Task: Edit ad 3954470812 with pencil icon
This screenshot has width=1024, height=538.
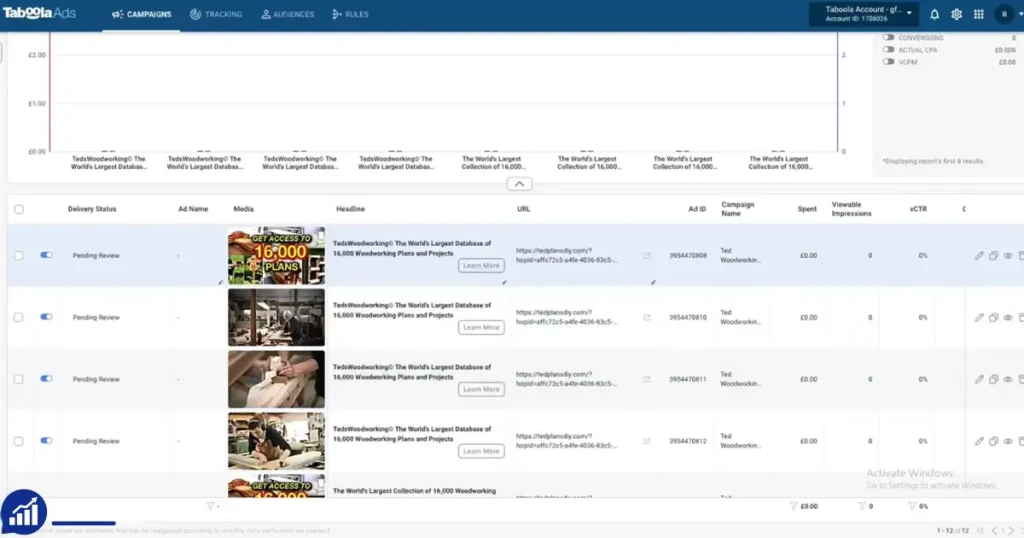Action: 979,441
